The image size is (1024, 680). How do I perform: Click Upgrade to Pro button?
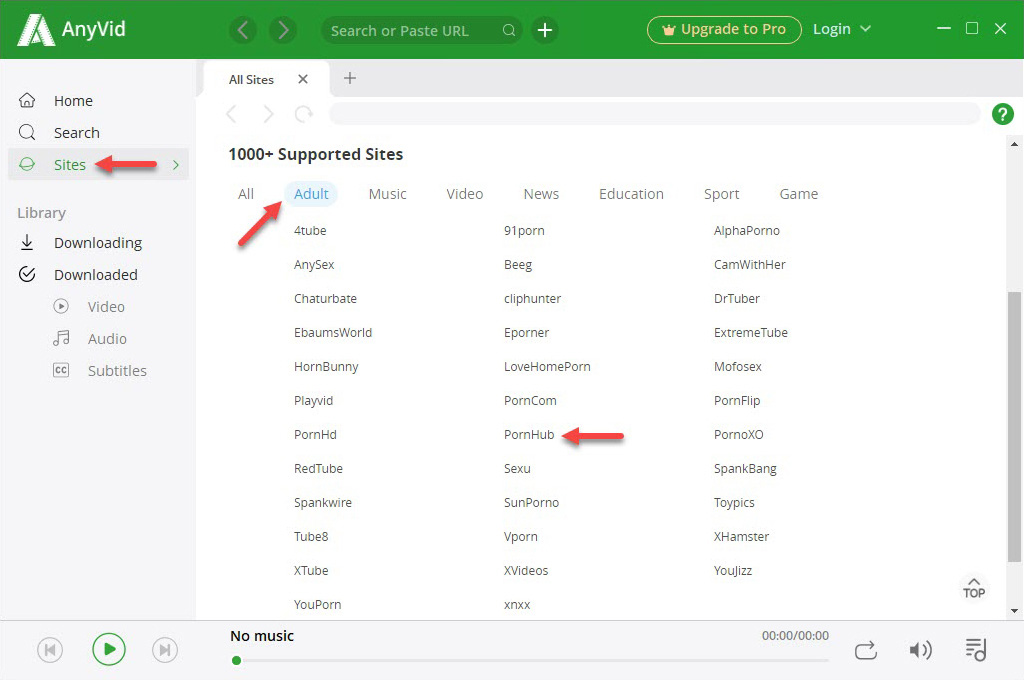pyautogui.click(x=724, y=29)
